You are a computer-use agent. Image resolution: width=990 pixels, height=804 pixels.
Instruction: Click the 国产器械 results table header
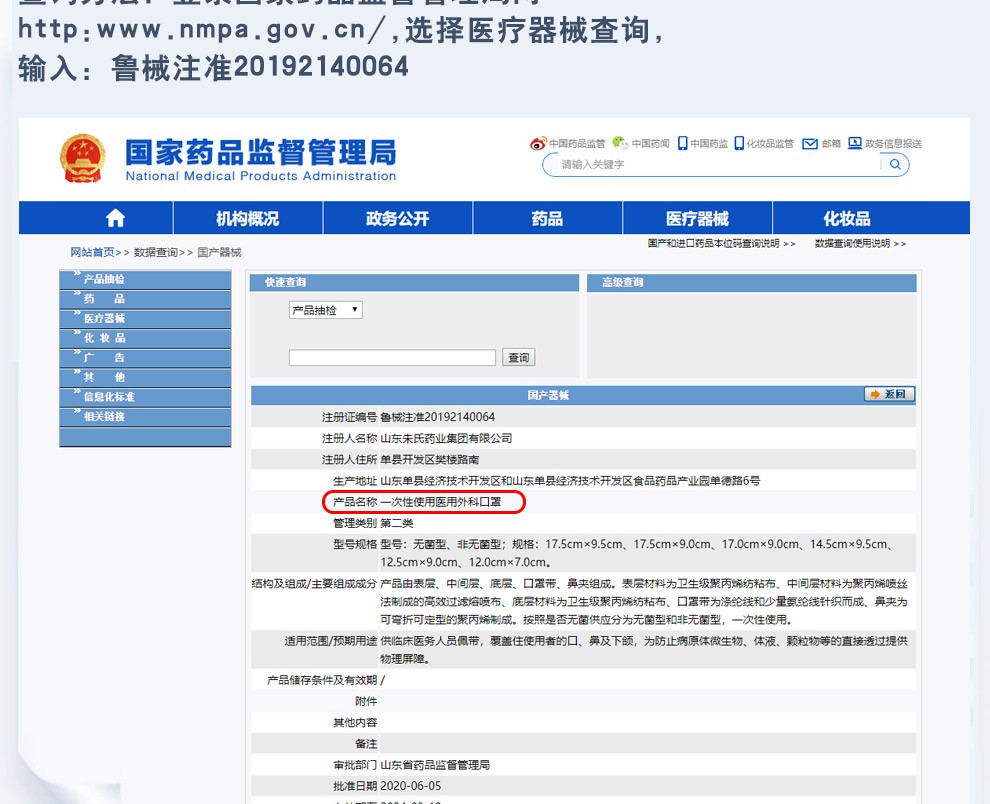548,395
